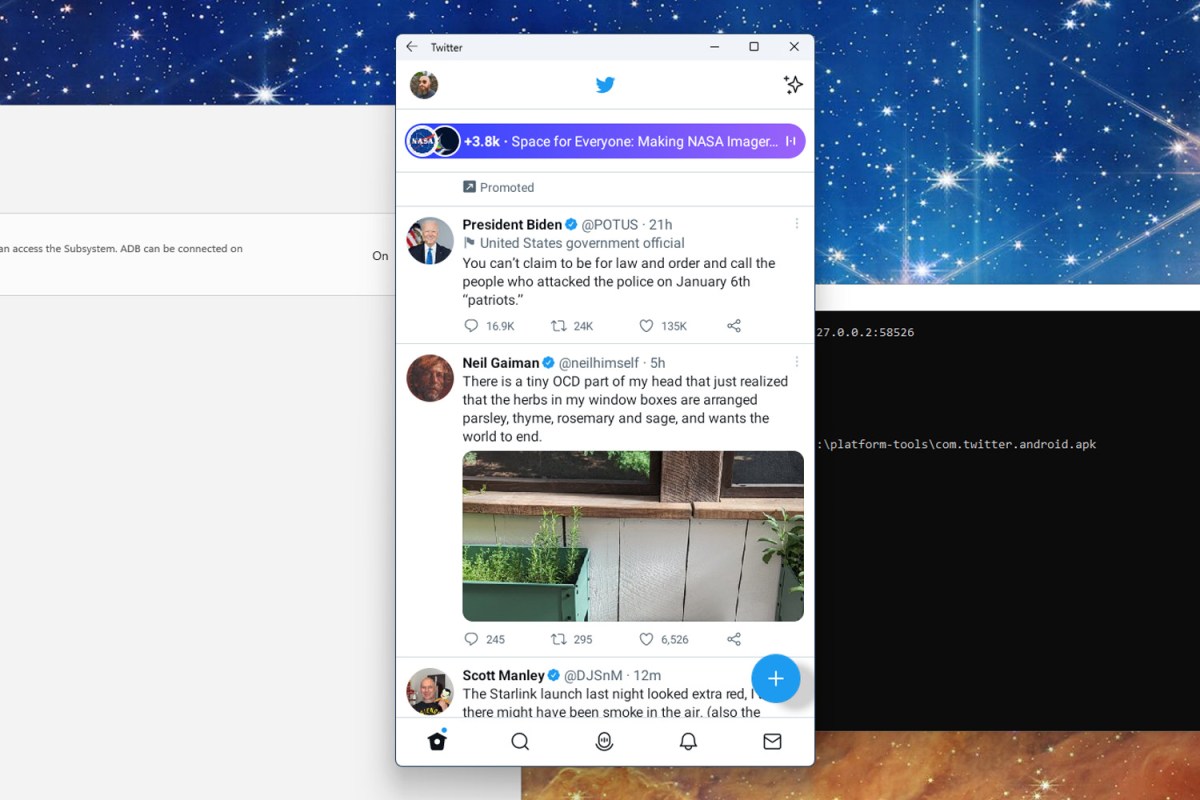The width and height of the screenshot is (1200, 800).
Task: Click the @neilhimself handle
Action: click(600, 363)
